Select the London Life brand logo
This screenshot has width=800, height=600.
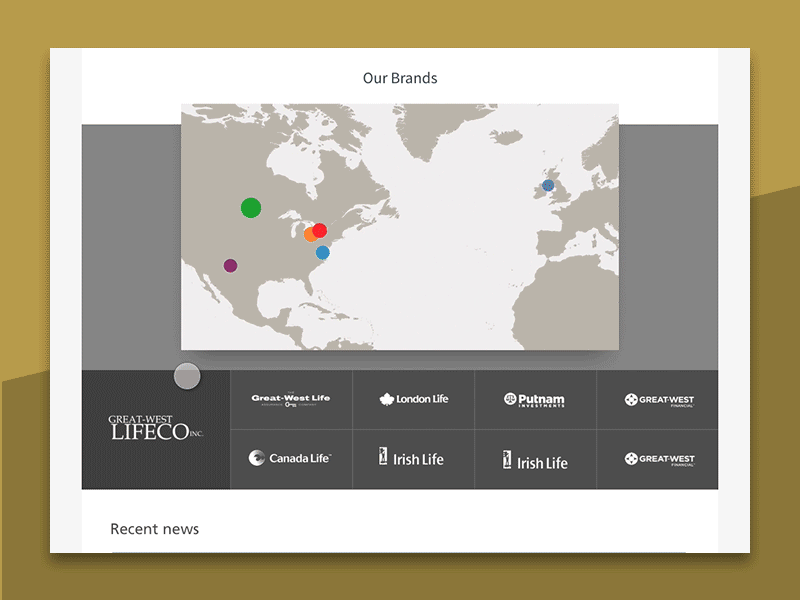(x=412, y=400)
